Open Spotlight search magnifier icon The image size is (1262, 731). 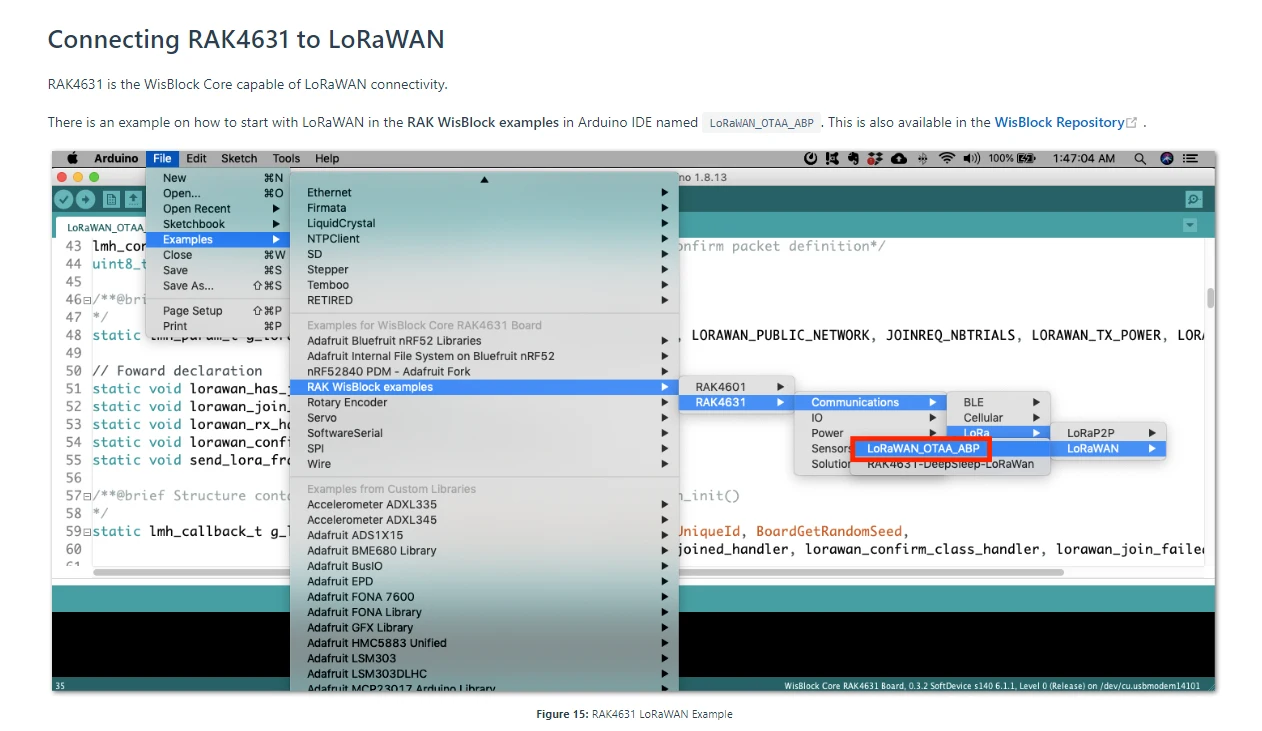1140,158
